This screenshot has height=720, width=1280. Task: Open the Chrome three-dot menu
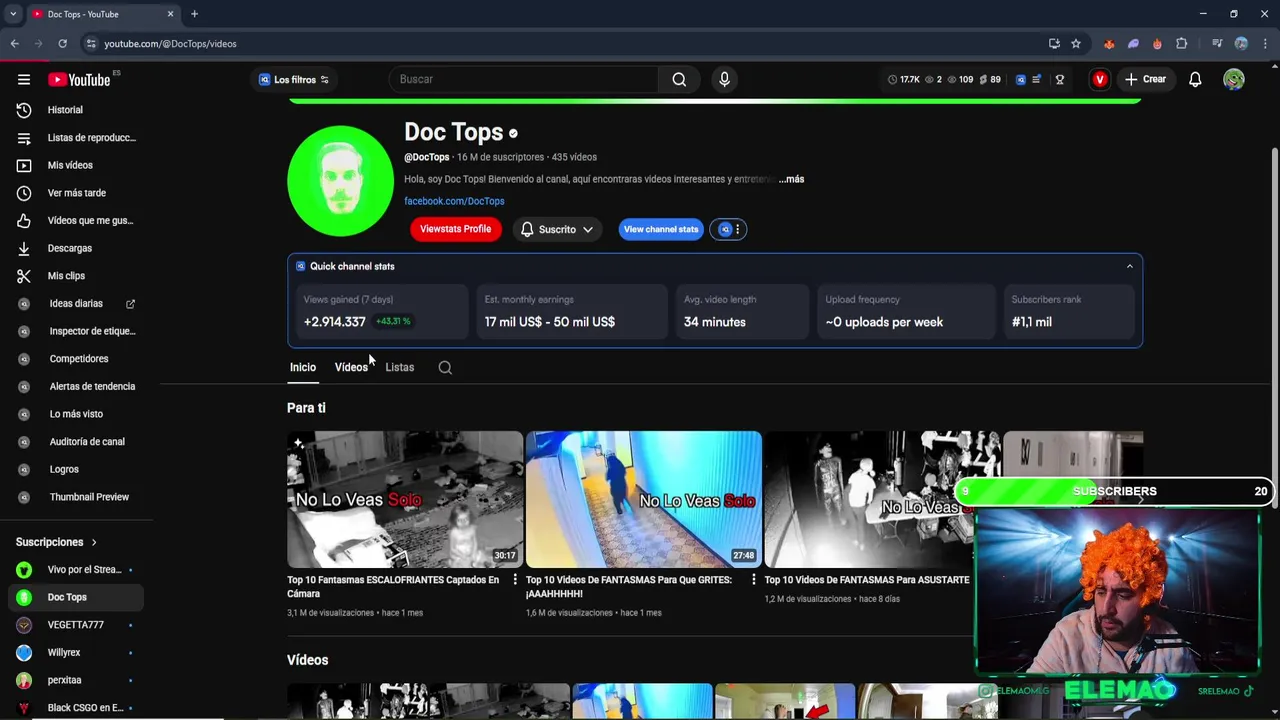point(1265,44)
